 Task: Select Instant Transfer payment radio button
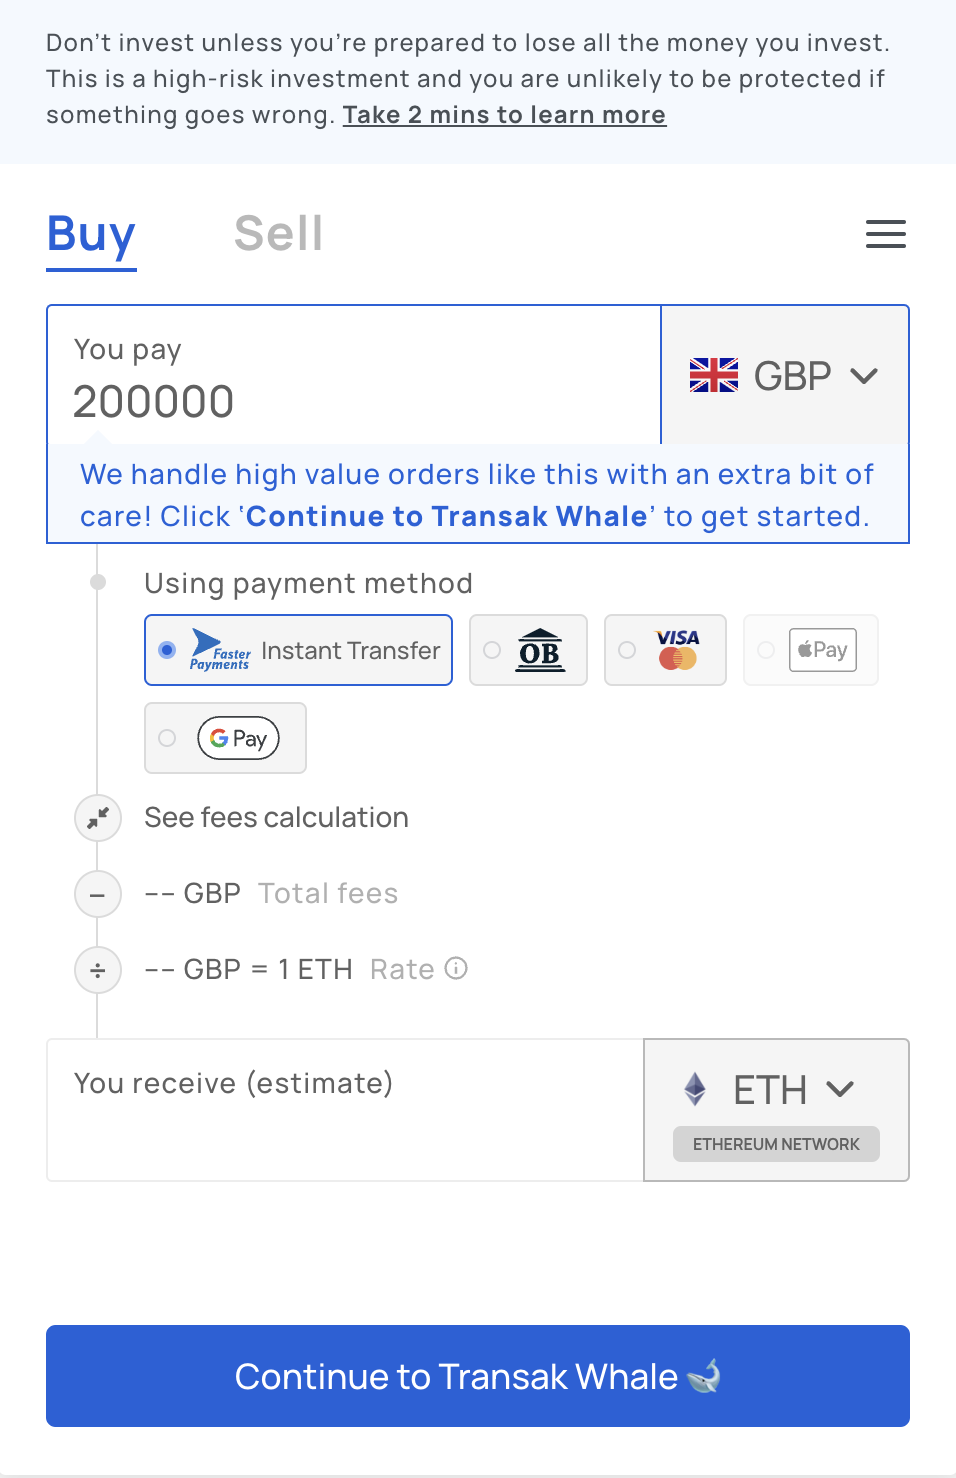tap(167, 650)
